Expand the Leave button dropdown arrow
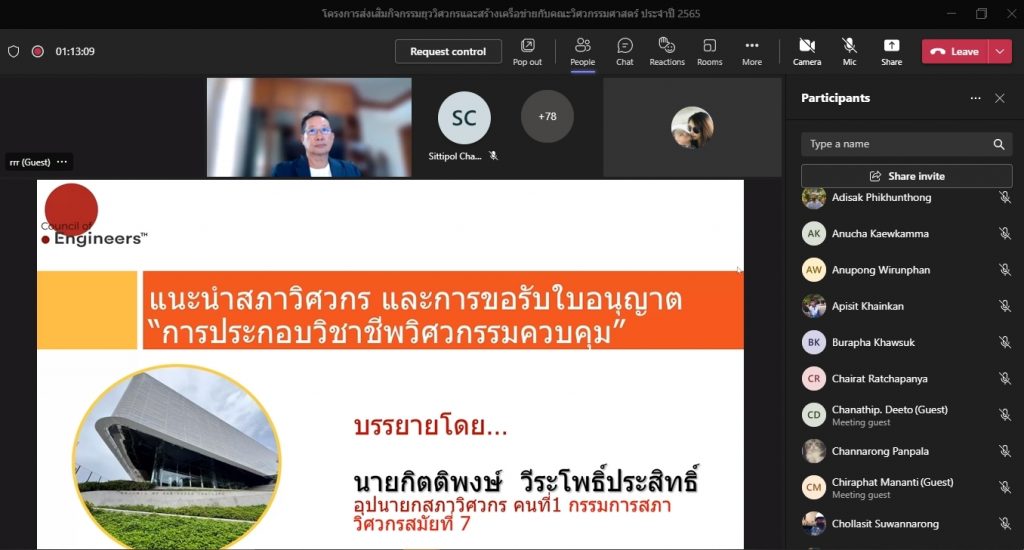The image size is (1024, 550). [1000, 51]
